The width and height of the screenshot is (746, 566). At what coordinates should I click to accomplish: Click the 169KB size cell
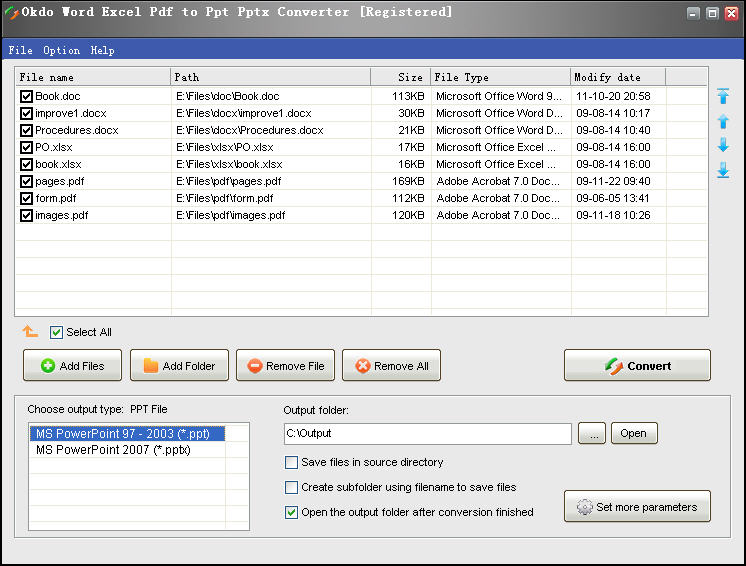click(x=408, y=182)
